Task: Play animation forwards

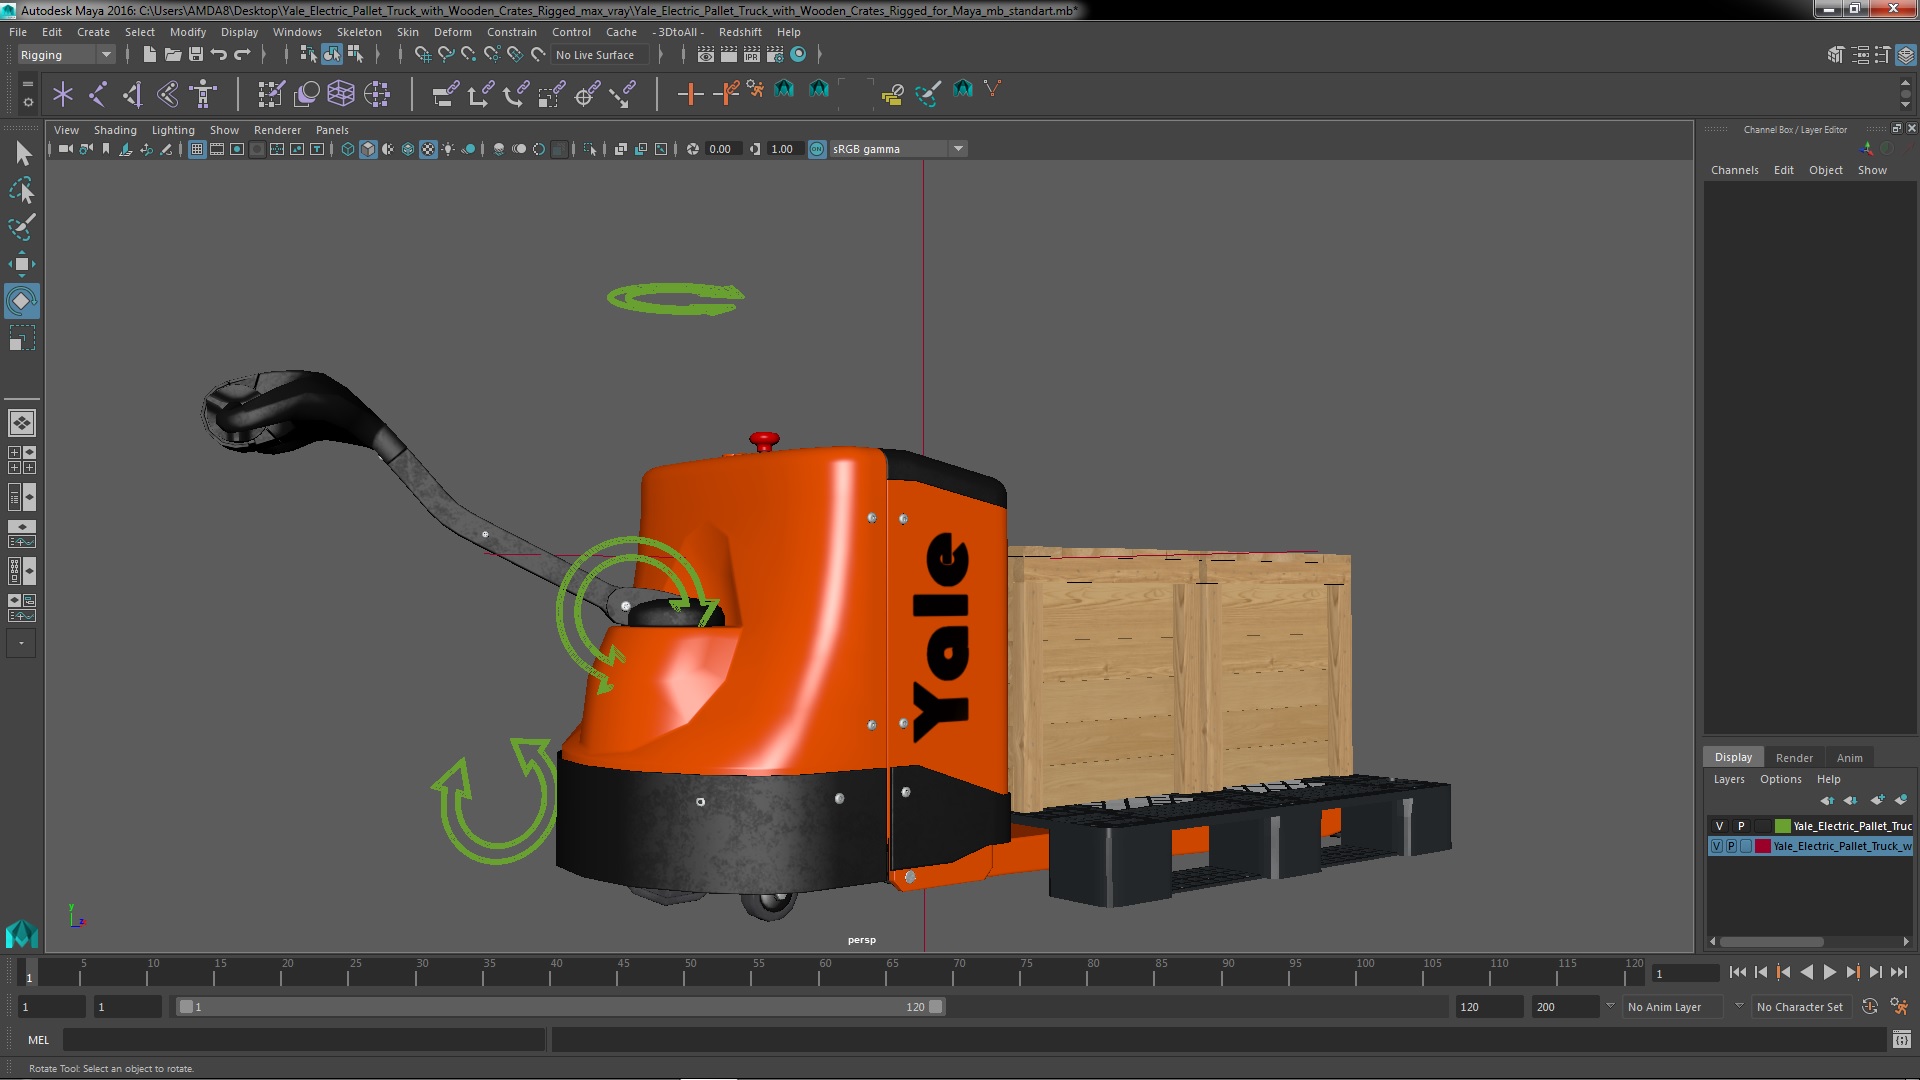Action: pos(1829,973)
